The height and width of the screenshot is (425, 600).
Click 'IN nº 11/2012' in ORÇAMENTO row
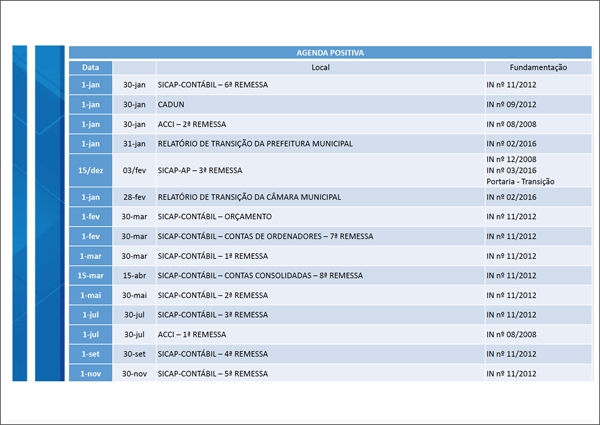tap(511, 217)
